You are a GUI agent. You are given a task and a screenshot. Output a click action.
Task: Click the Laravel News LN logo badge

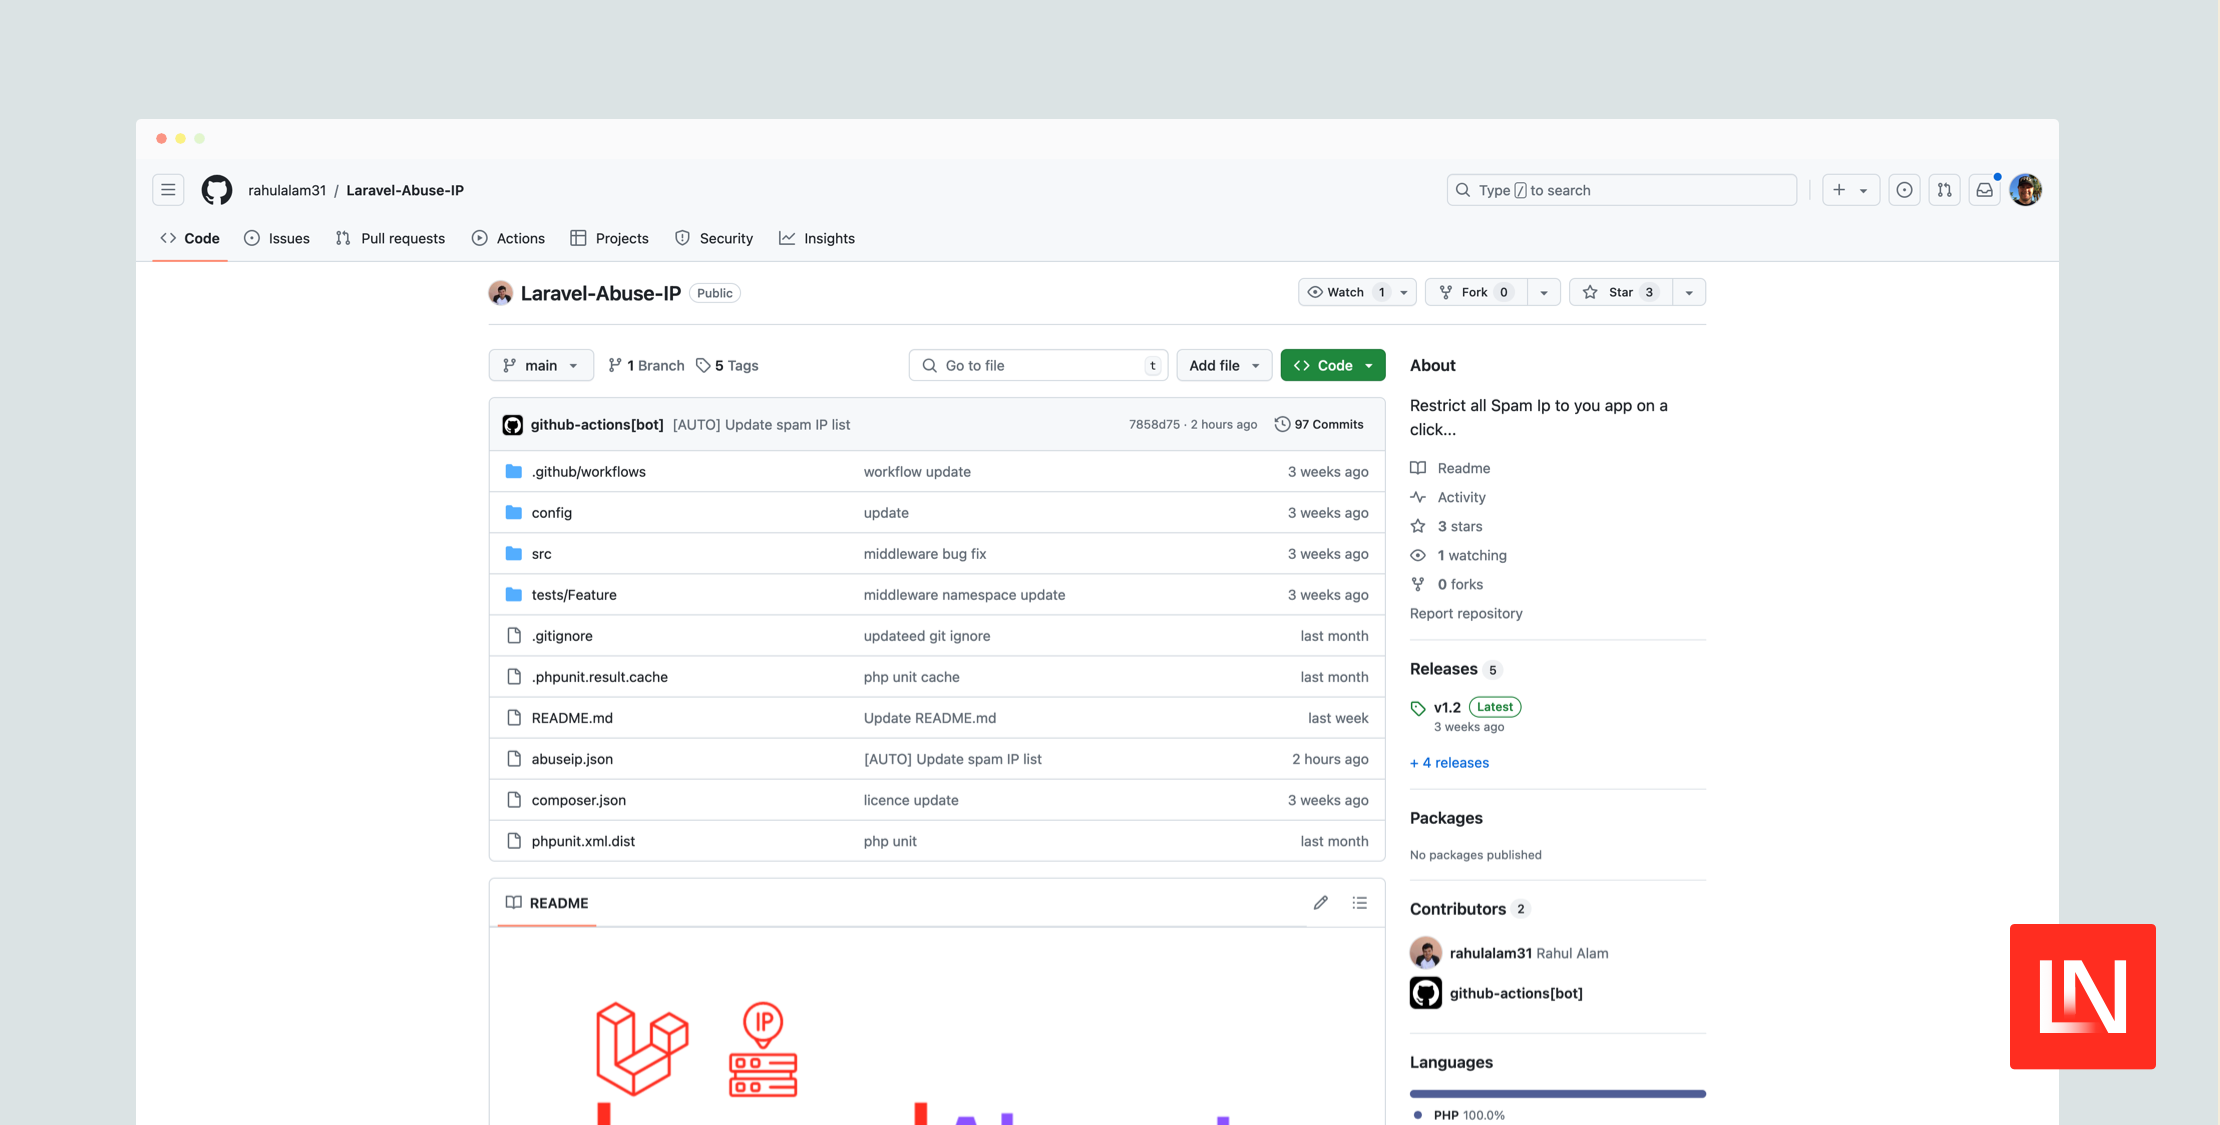(2083, 997)
